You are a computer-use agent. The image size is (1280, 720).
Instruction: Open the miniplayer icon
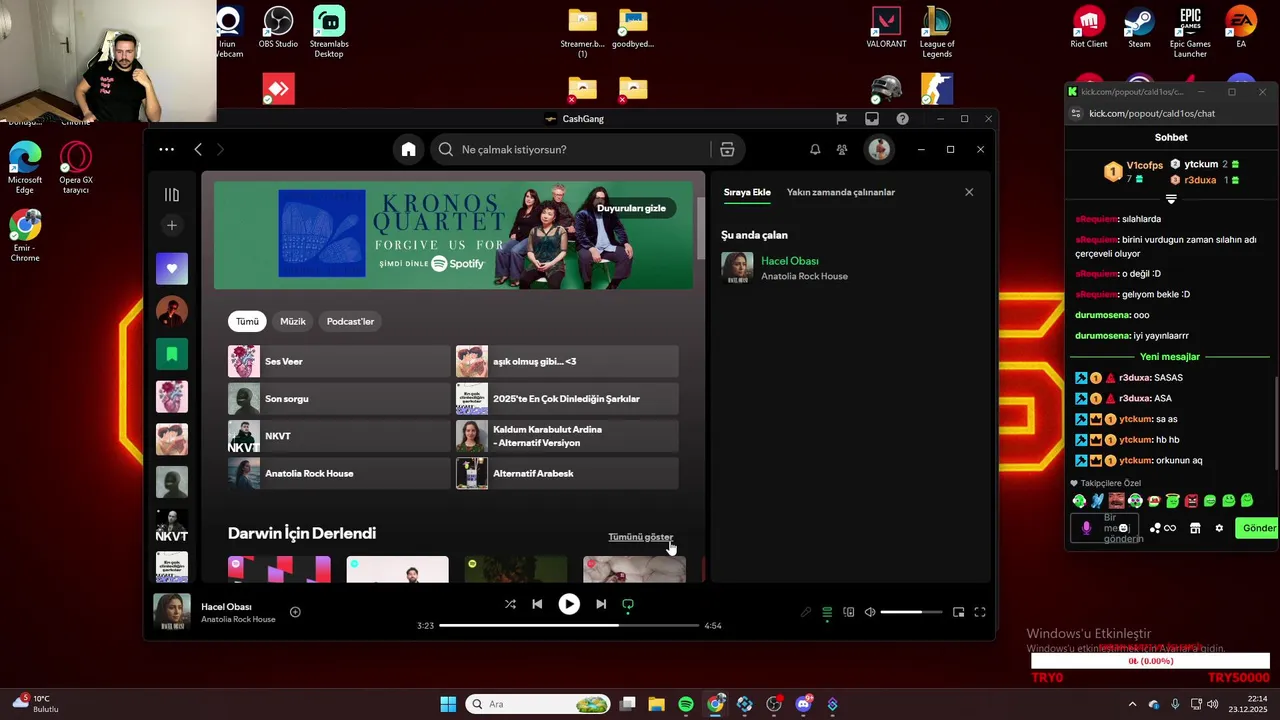[x=958, y=612]
